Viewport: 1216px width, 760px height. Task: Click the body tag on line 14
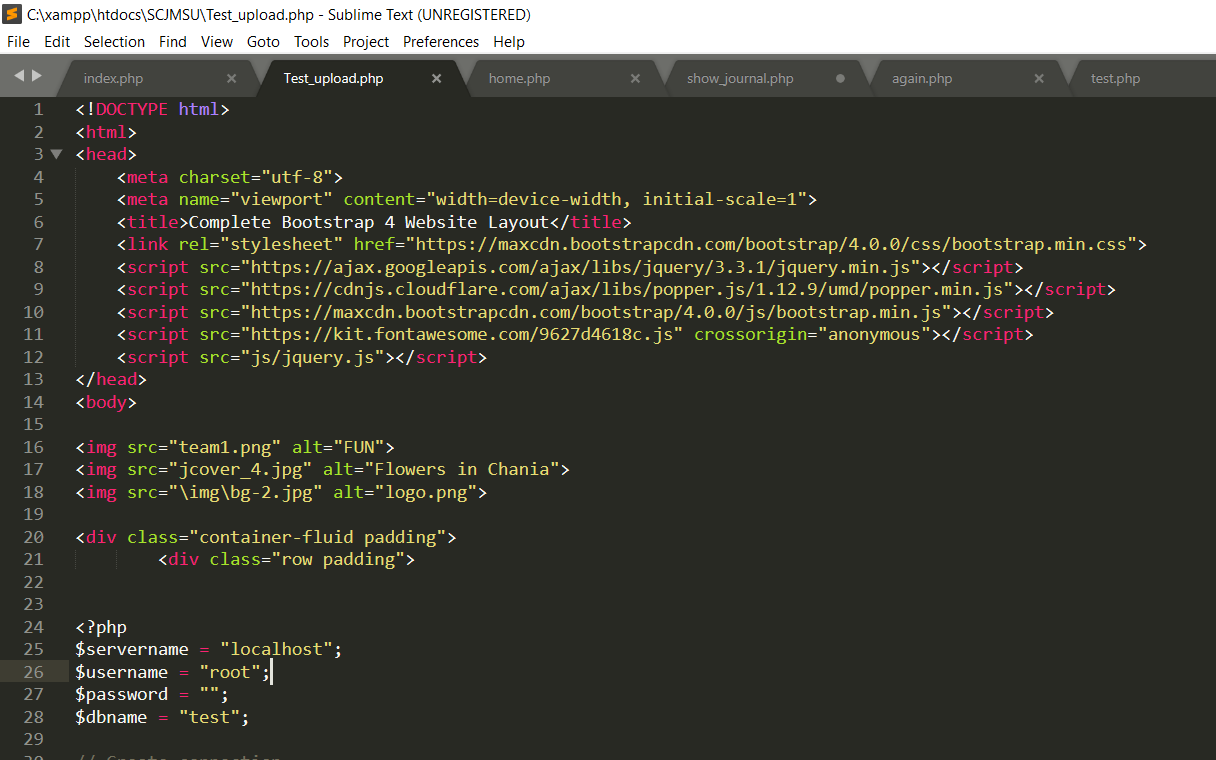tap(106, 402)
